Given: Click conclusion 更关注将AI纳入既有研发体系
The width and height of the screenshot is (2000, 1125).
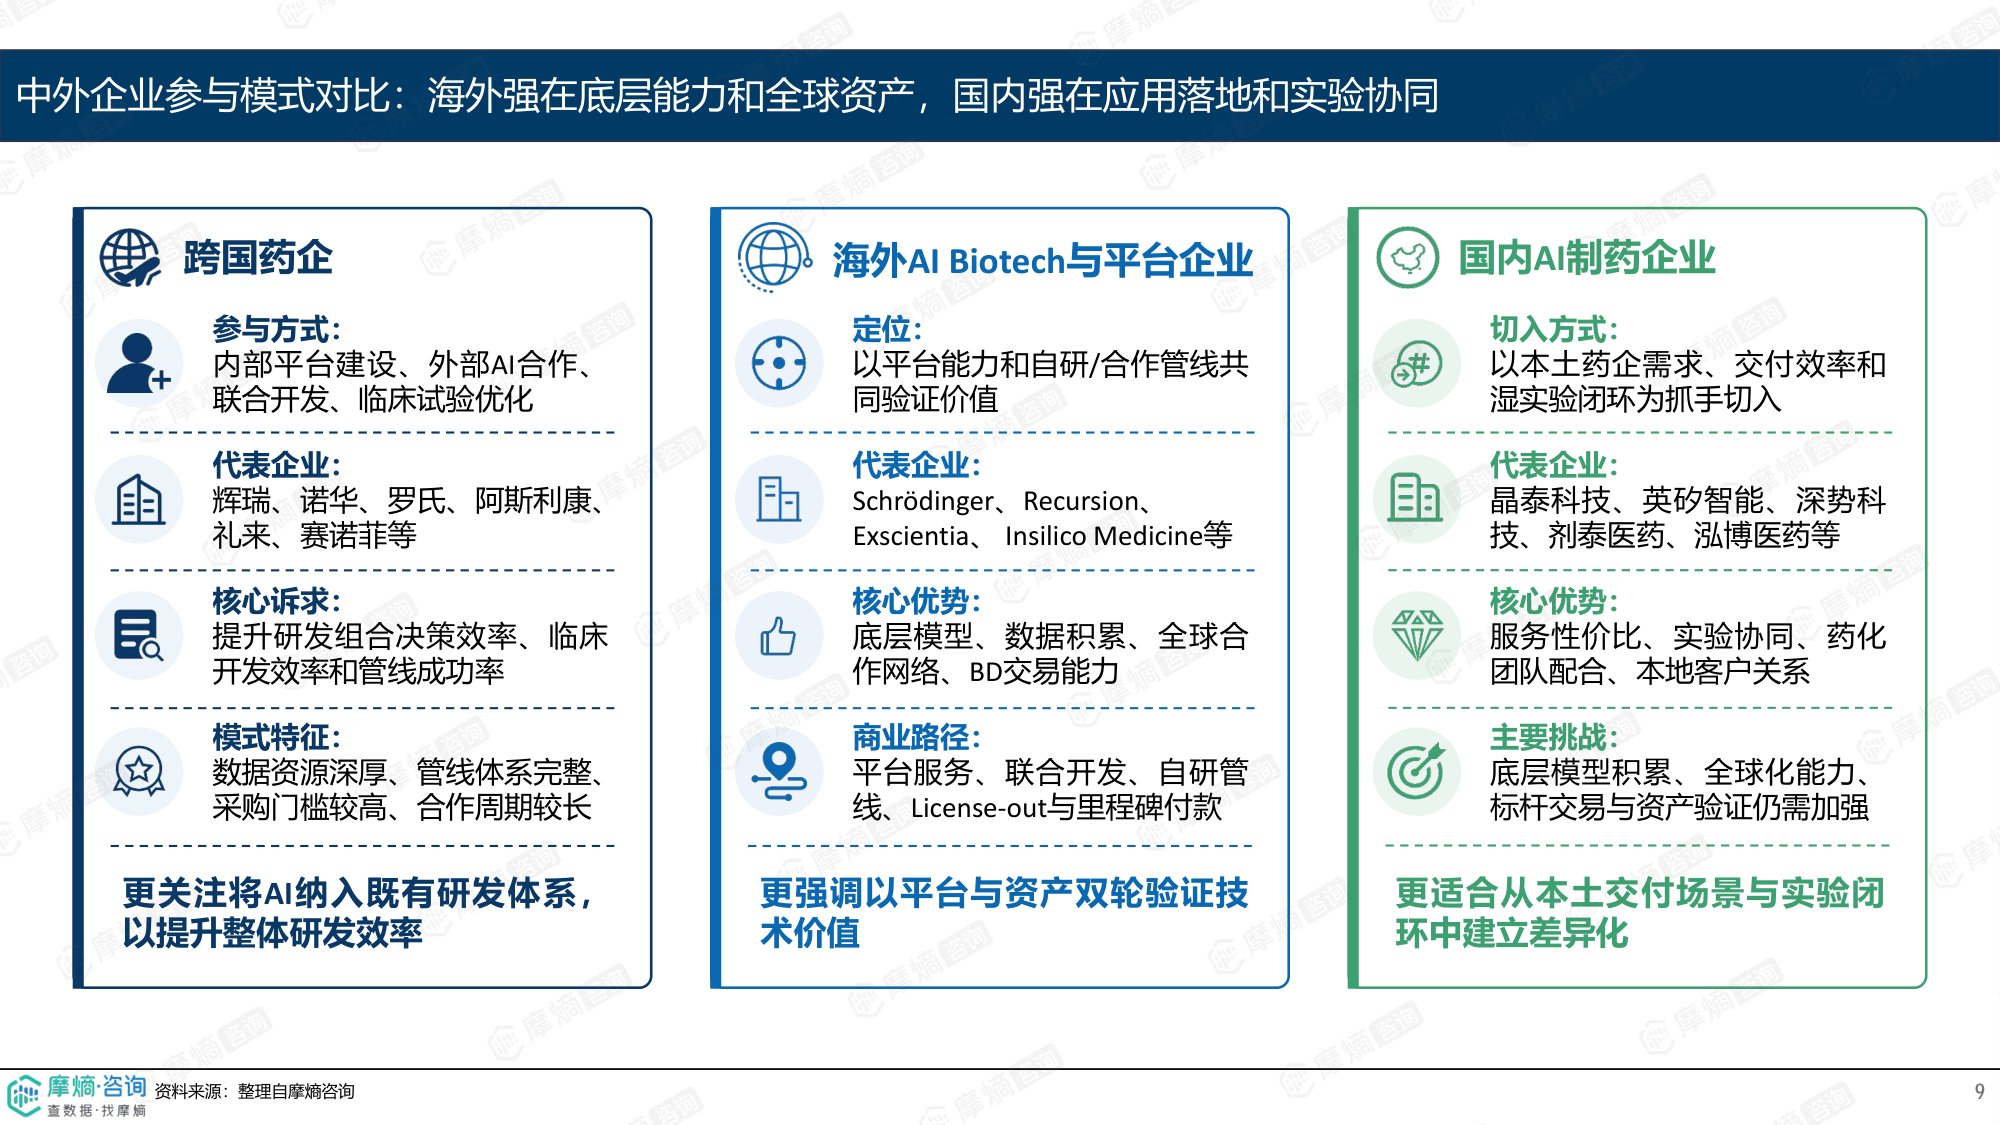Looking at the screenshot, I should 358,893.
